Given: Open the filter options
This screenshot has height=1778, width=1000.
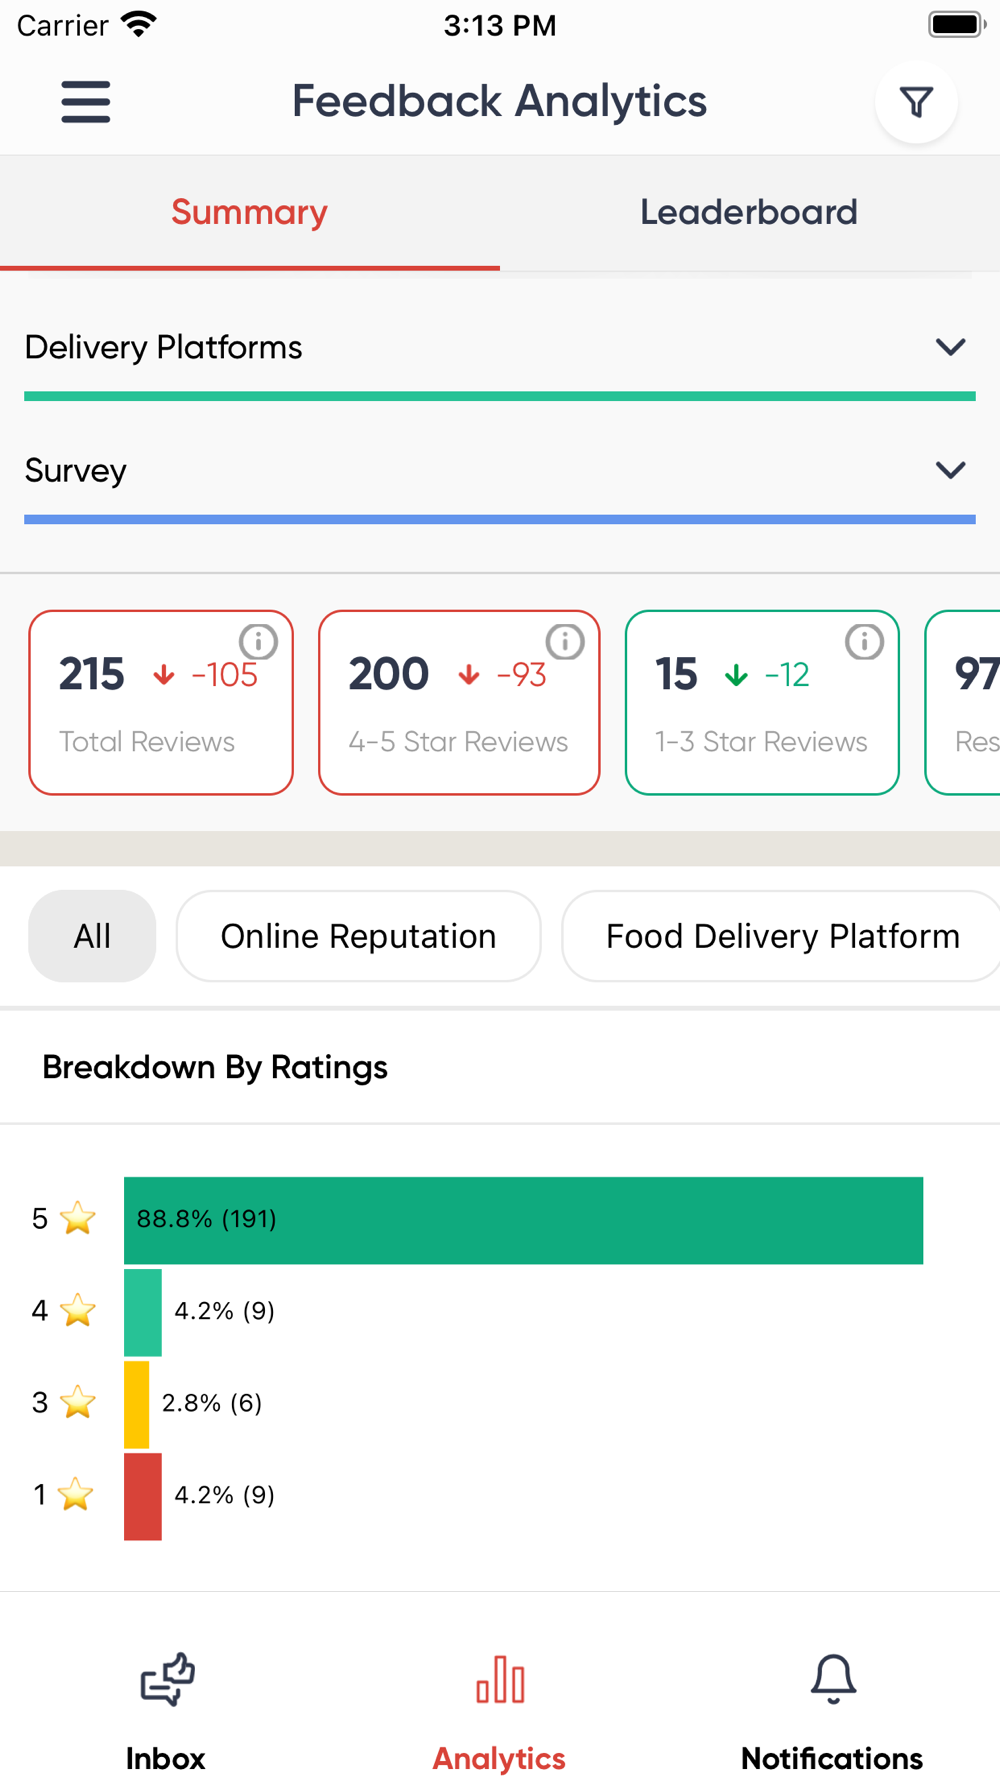Looking at the screenshot, I should tap(916, 102).
